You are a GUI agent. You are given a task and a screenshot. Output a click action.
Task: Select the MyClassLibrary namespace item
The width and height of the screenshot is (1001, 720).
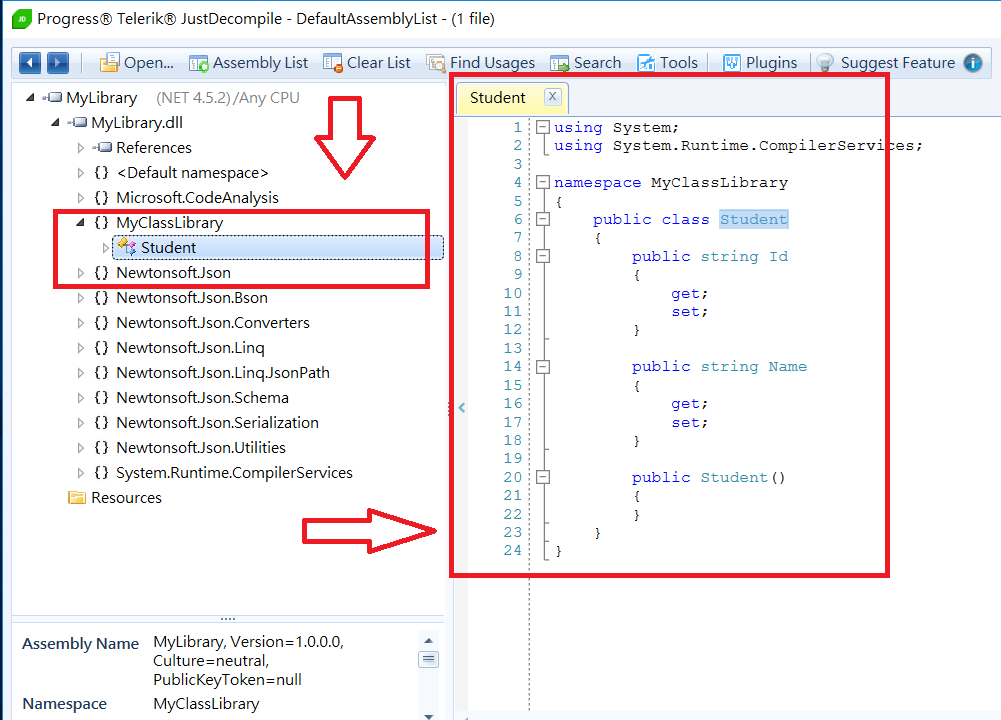(x=170, y=223)
